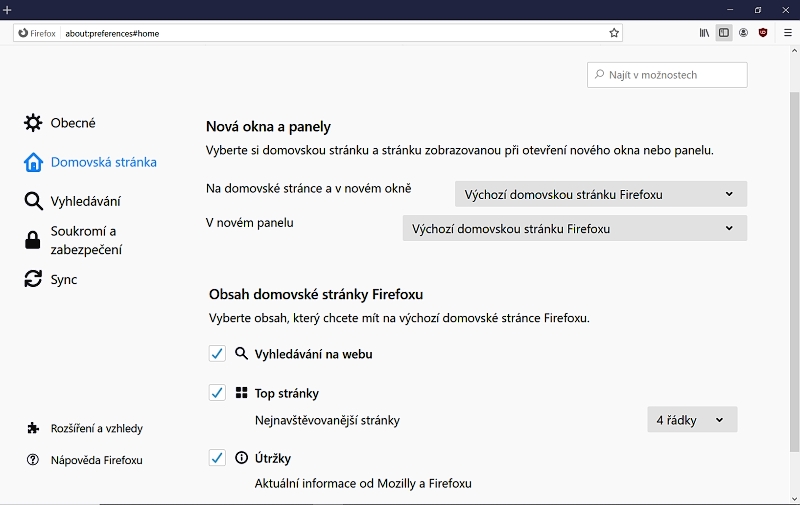Click the scrollbar down arrow
Viewport: 800px width, 505px height.
point(794,499)
